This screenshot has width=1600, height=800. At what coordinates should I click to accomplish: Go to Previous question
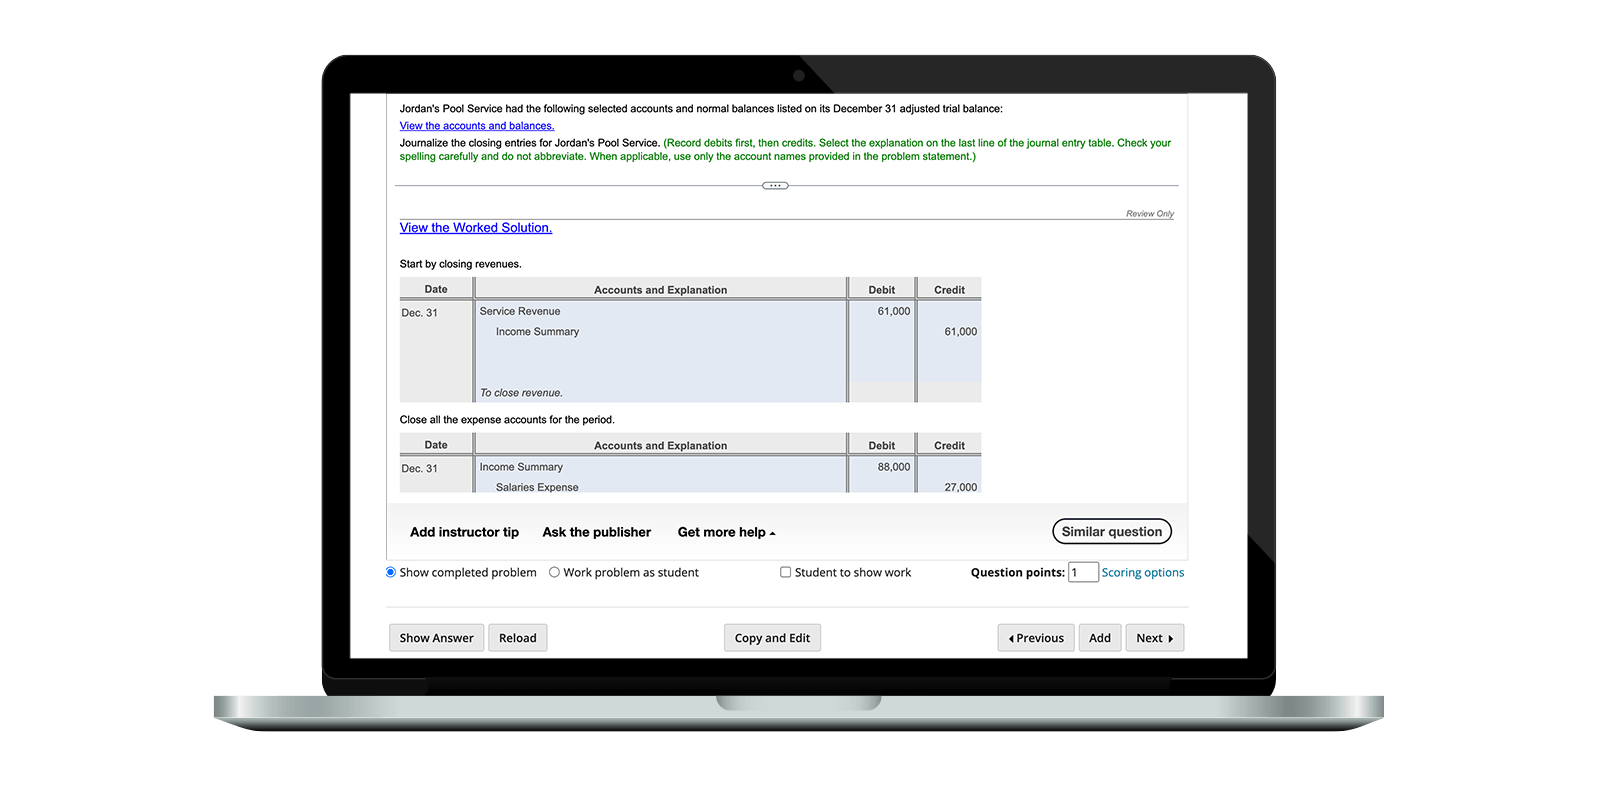[x=1036, y=638]
